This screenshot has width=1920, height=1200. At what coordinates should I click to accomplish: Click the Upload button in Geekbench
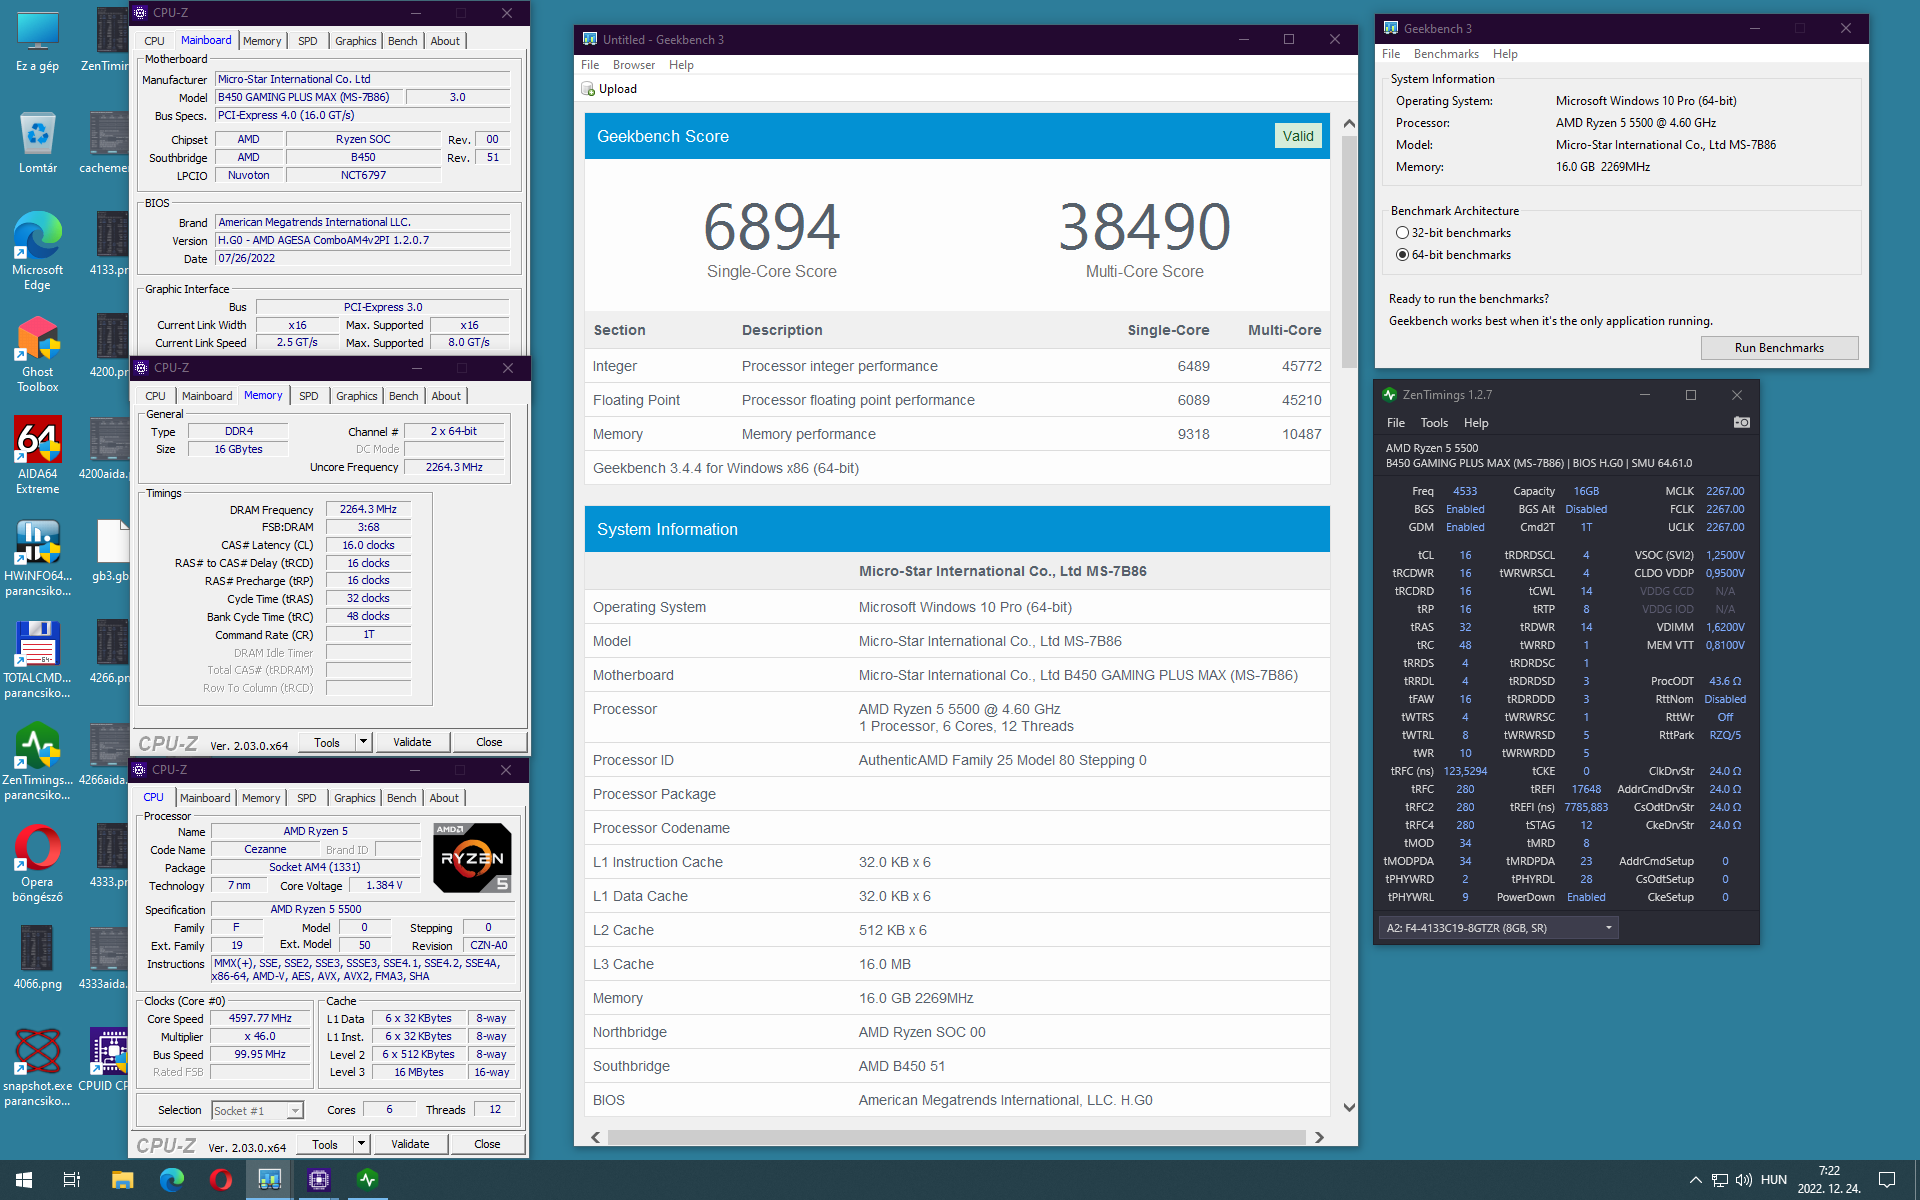click(609, 89)
